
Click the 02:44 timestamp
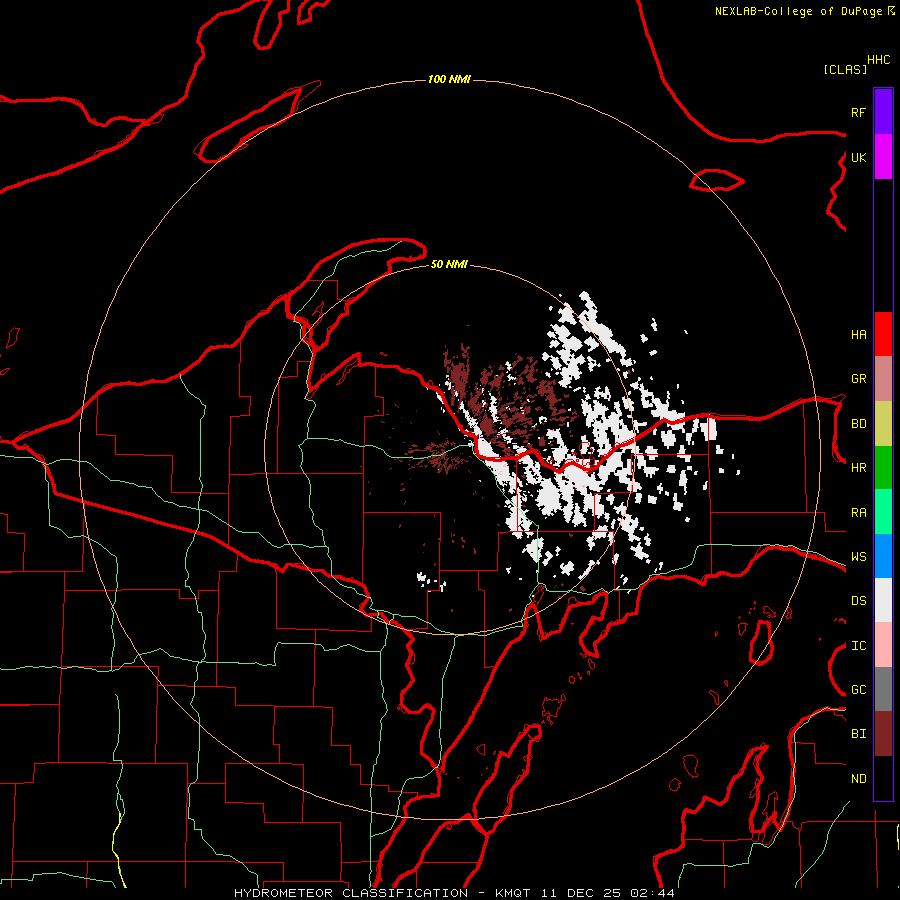(653, 893)
